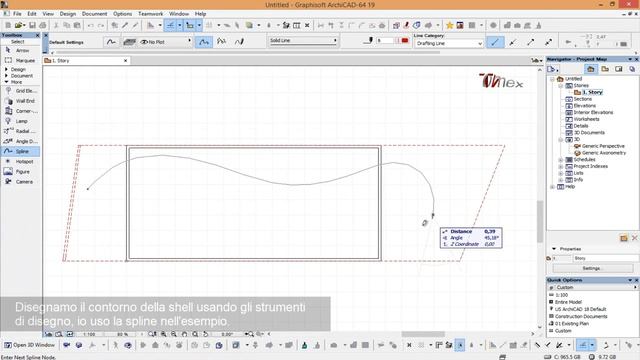Select Generic Perspective in Navigator
Viewport: 640px width, 360px height.
[x=603, y=146]
